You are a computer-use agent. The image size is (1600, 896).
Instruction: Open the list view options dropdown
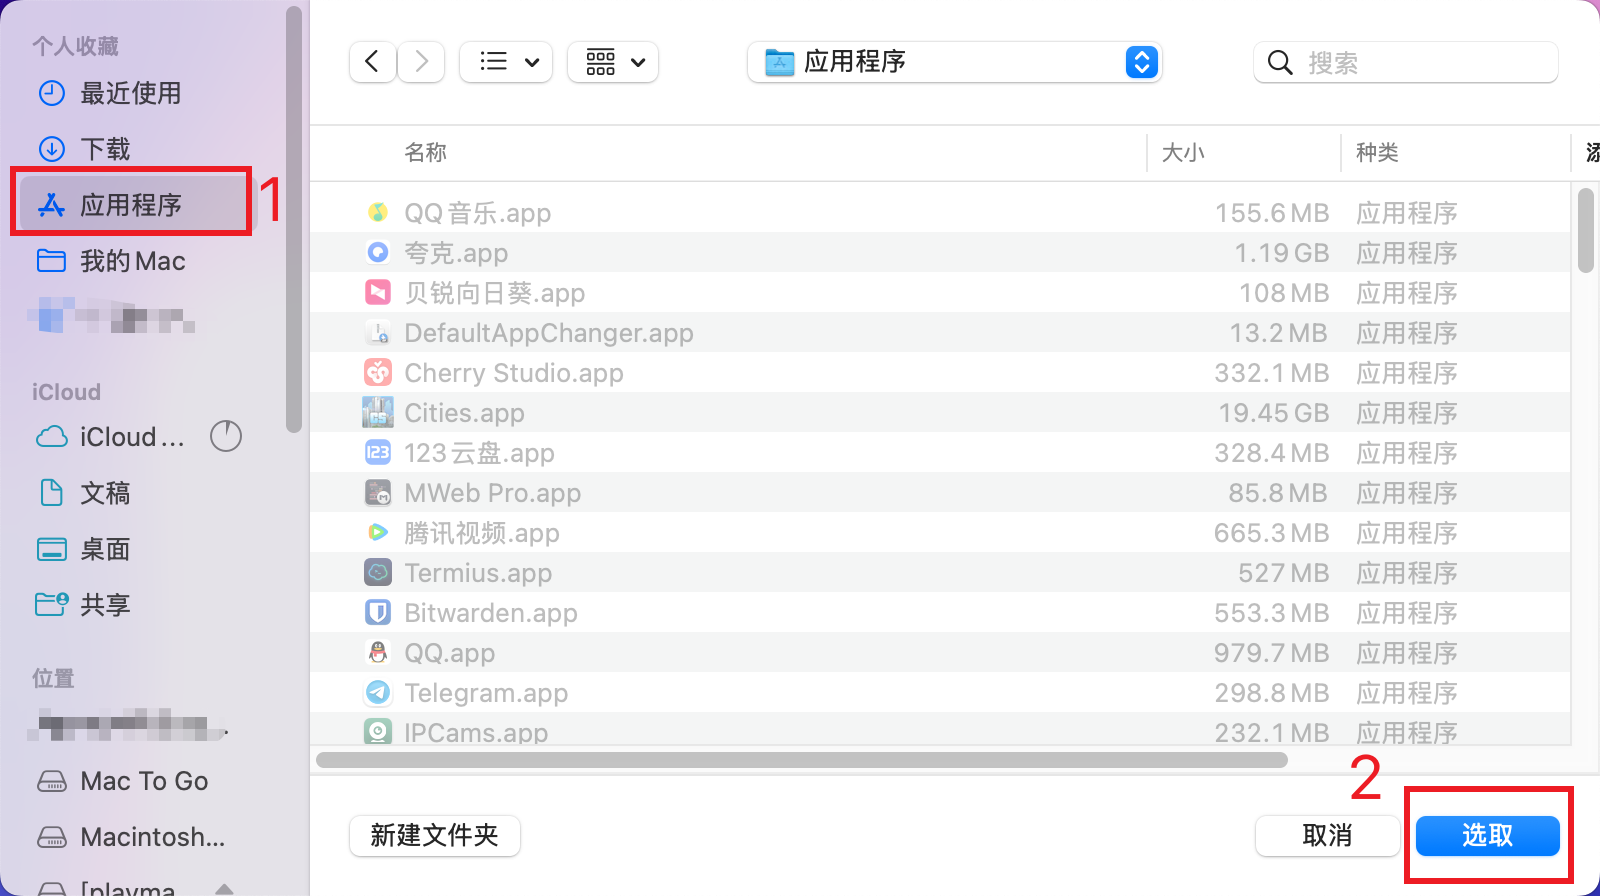point(506,62)
